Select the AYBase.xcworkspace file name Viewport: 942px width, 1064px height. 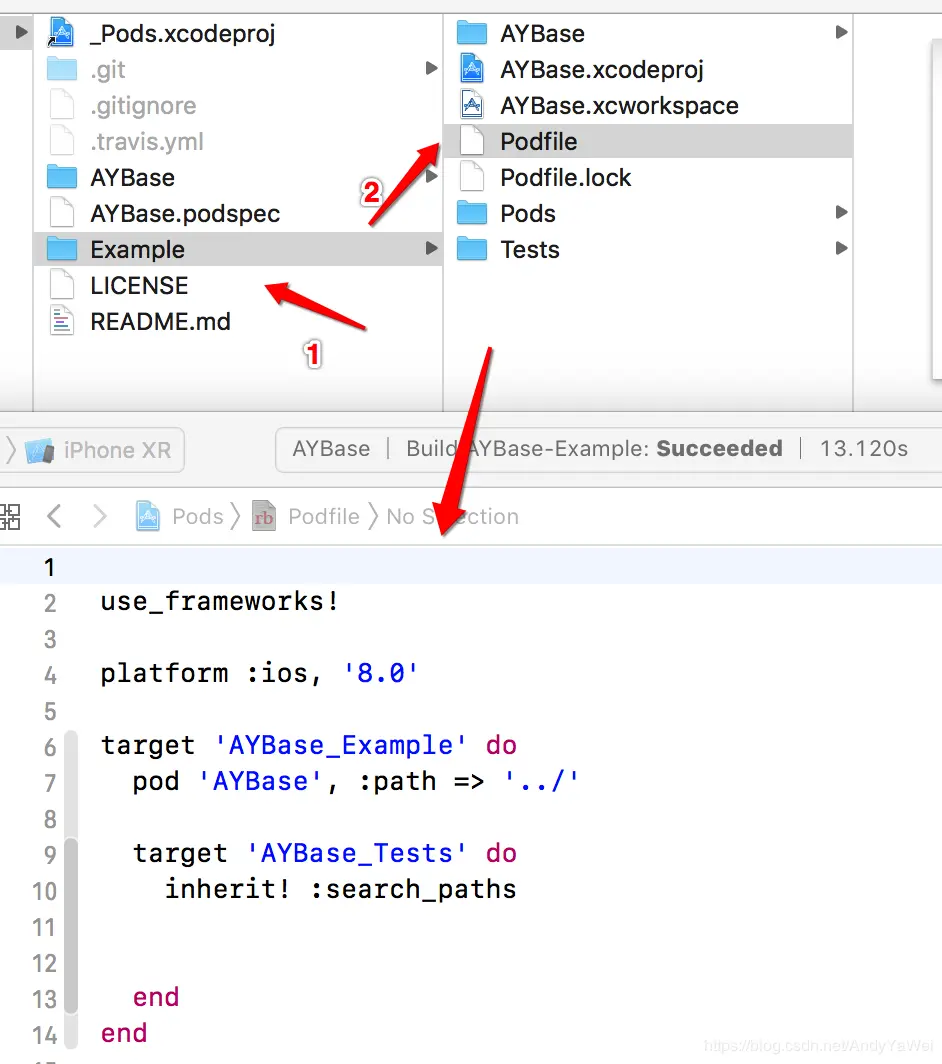point(619,106)
